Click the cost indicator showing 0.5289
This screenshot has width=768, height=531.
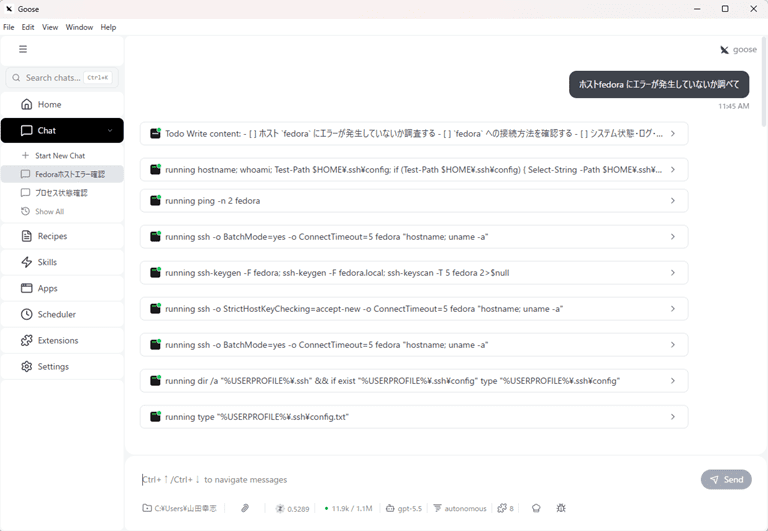pyautogui.click(x=292, y=508)
